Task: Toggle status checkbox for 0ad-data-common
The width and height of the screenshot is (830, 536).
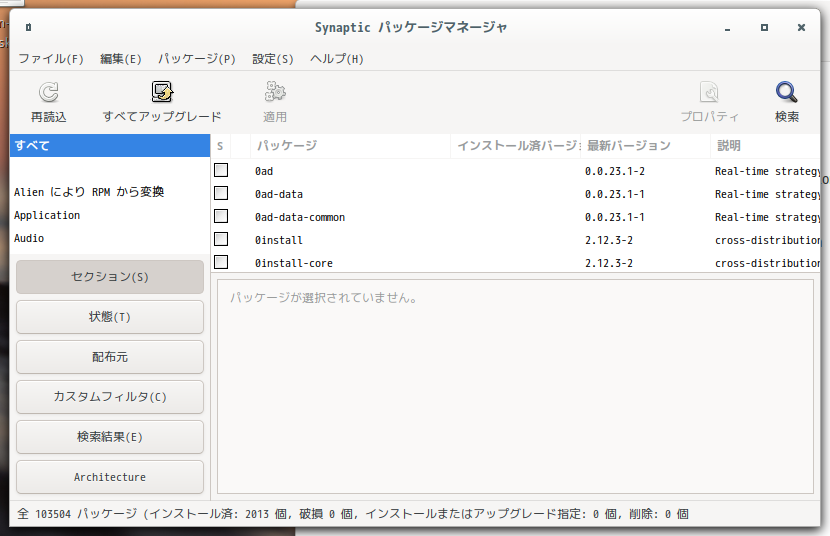Action: [221, 216]
